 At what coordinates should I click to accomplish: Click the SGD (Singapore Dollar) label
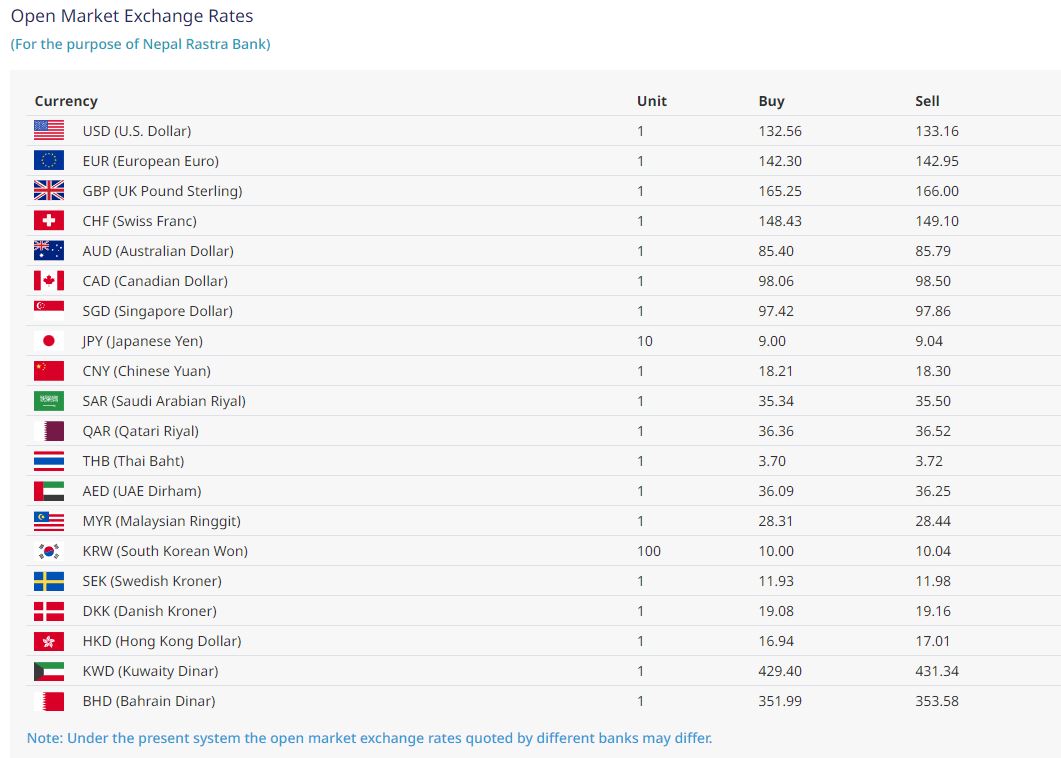click(158, 311)
